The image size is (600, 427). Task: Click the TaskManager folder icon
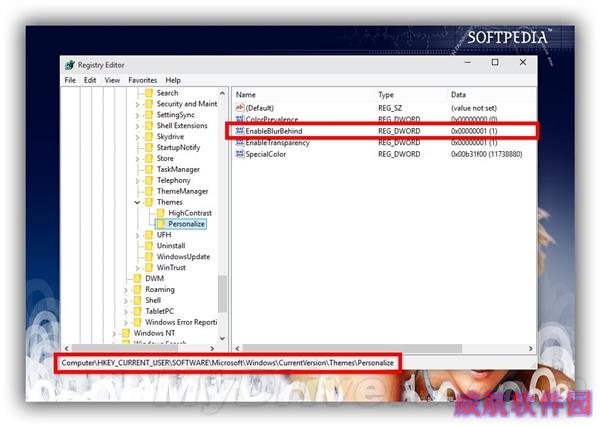tap(149, 169)
